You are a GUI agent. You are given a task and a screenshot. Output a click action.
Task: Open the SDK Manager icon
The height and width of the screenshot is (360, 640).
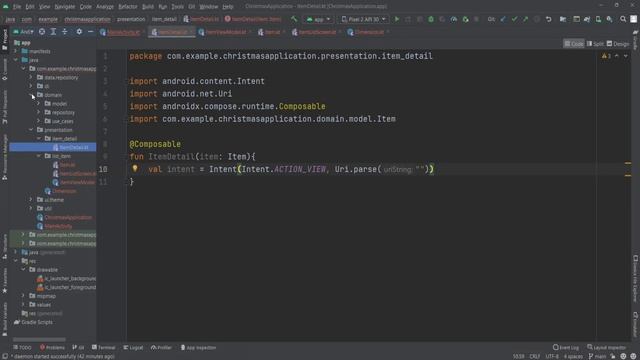click(609, 19)
